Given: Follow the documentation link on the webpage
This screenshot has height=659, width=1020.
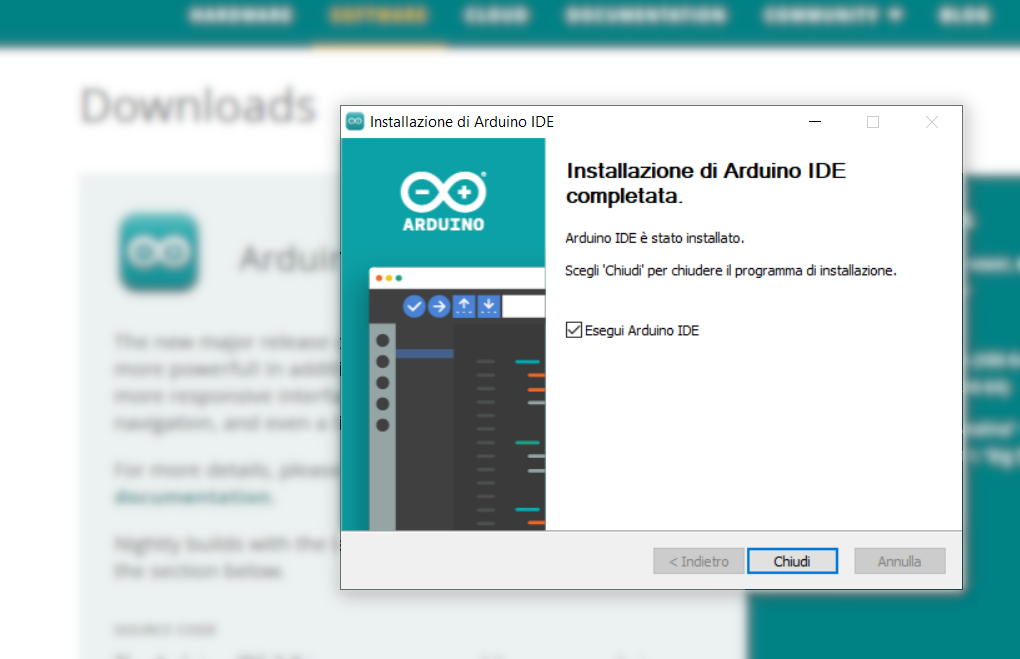Looking at the screenshot, I should (x=194, y=497).
